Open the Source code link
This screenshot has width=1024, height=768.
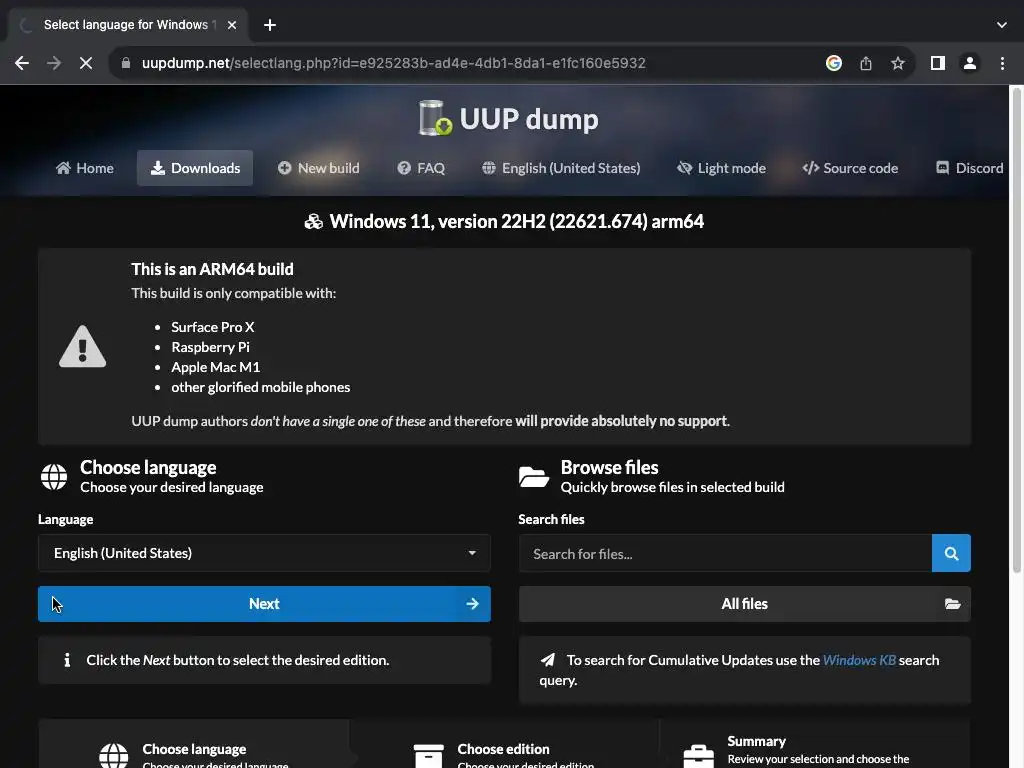click(850, 168)
